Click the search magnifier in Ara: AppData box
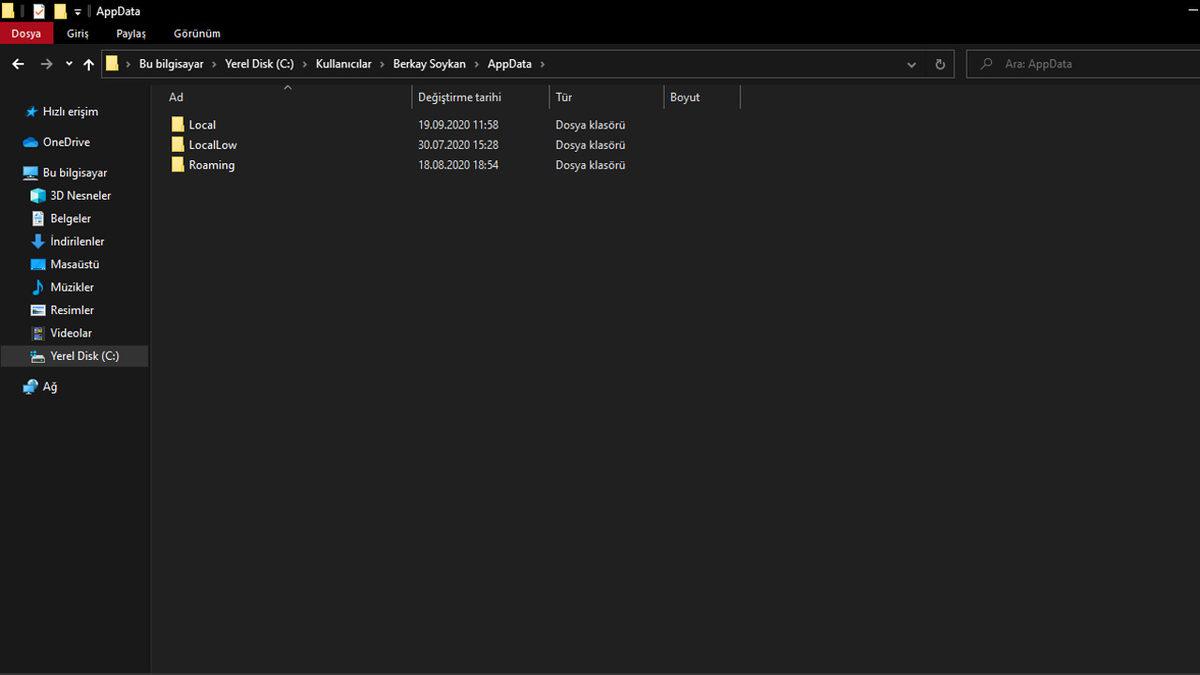The height and width of the screenshot is (675, 1200). coord(985,63)
